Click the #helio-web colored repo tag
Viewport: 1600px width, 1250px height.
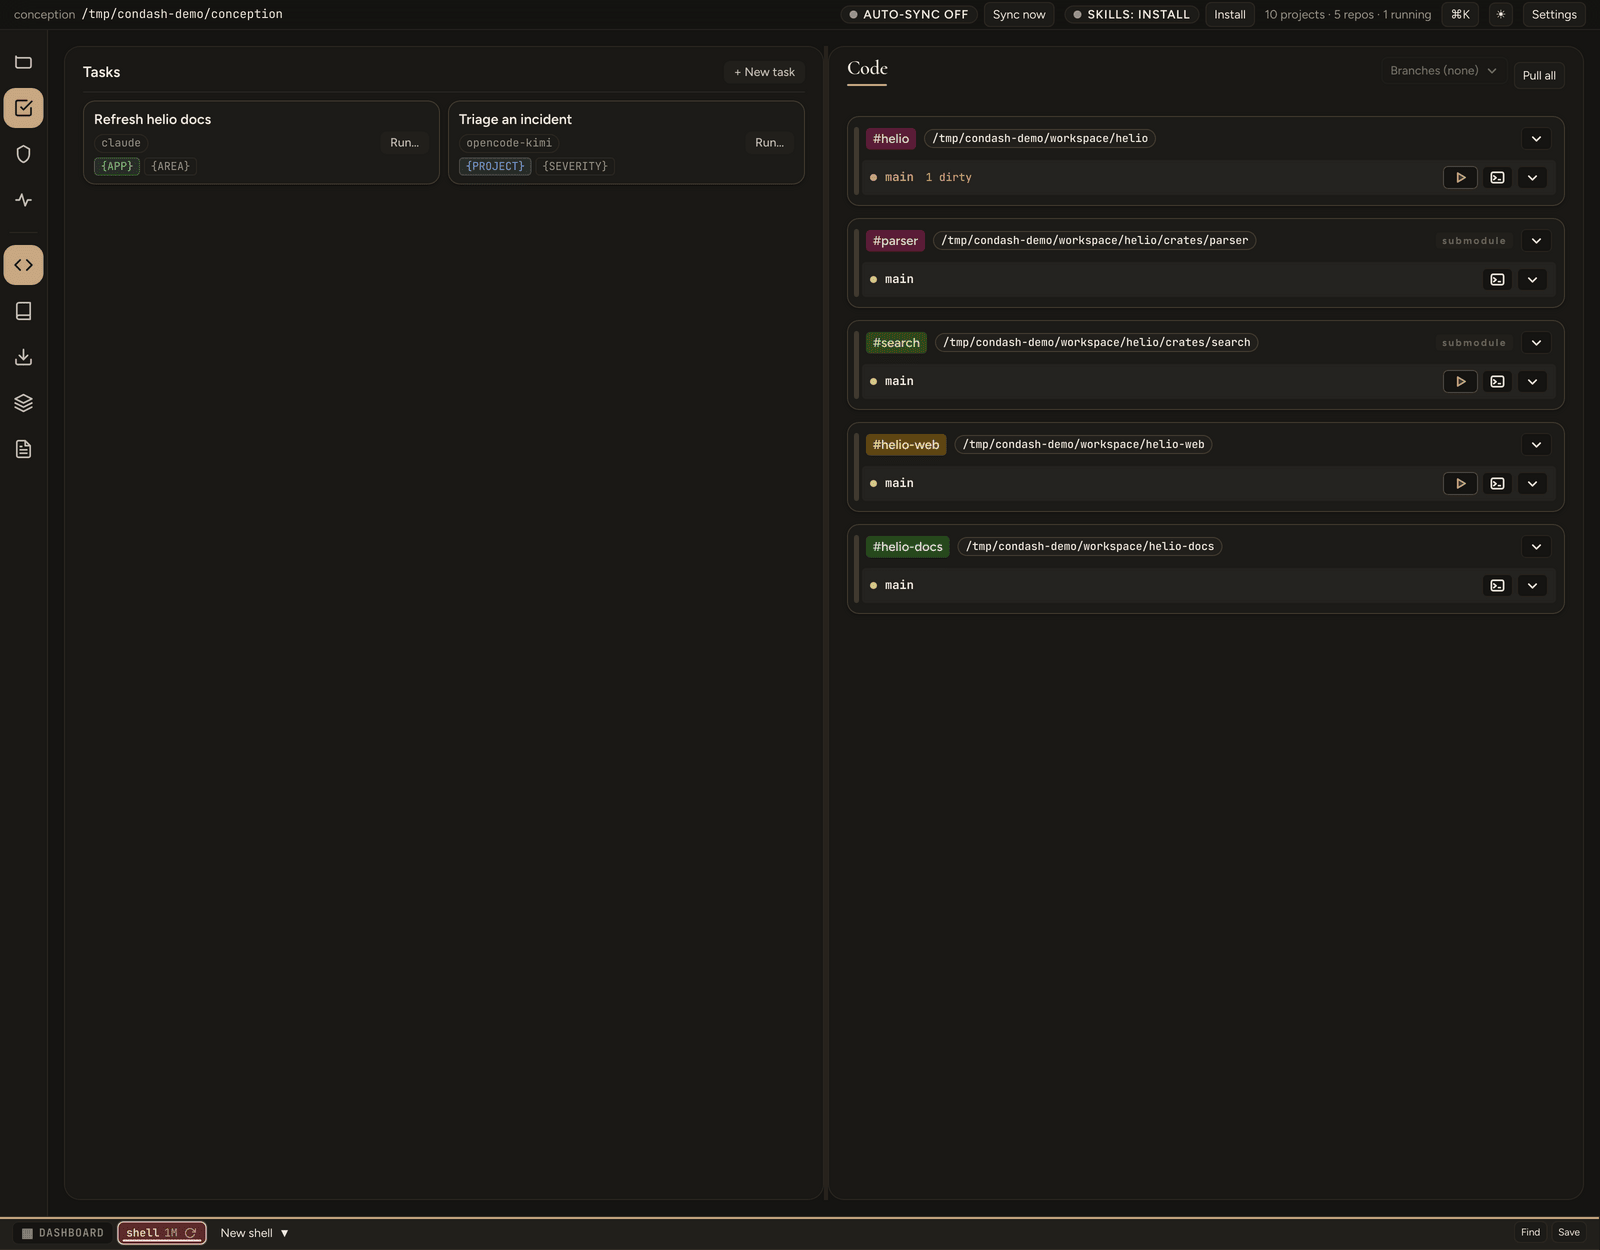coord(906,444)
